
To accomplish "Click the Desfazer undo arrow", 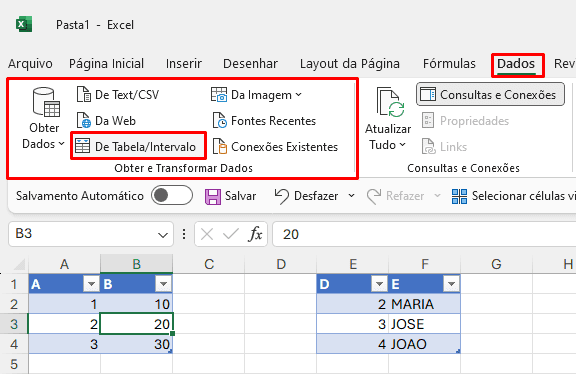I will tap(281, 196).
